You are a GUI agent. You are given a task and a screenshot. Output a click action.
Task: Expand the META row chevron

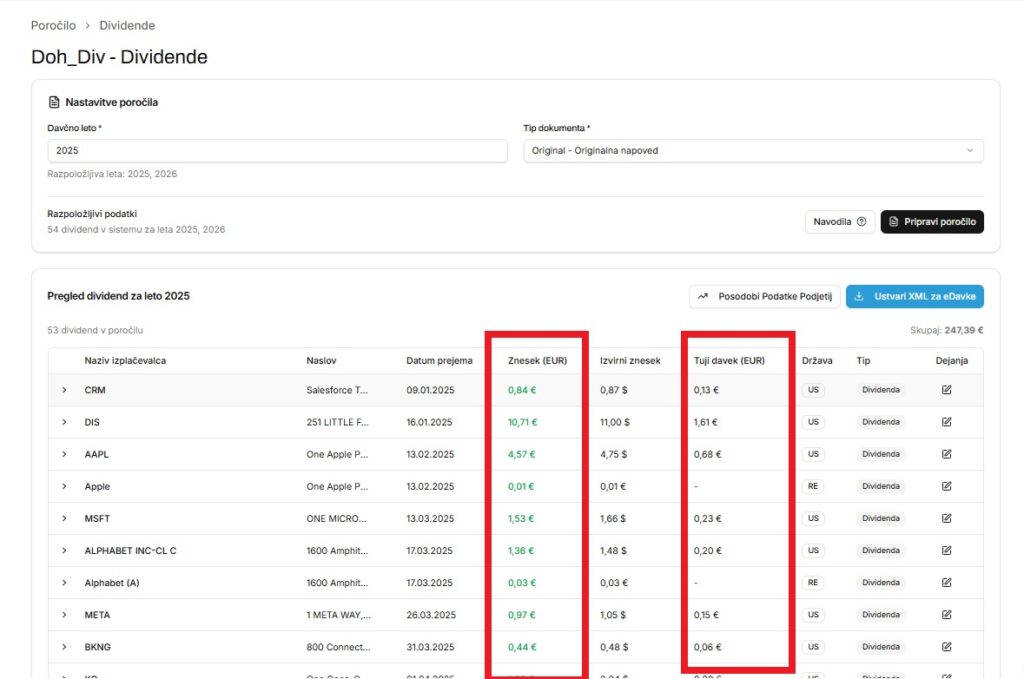coord(65,615)
